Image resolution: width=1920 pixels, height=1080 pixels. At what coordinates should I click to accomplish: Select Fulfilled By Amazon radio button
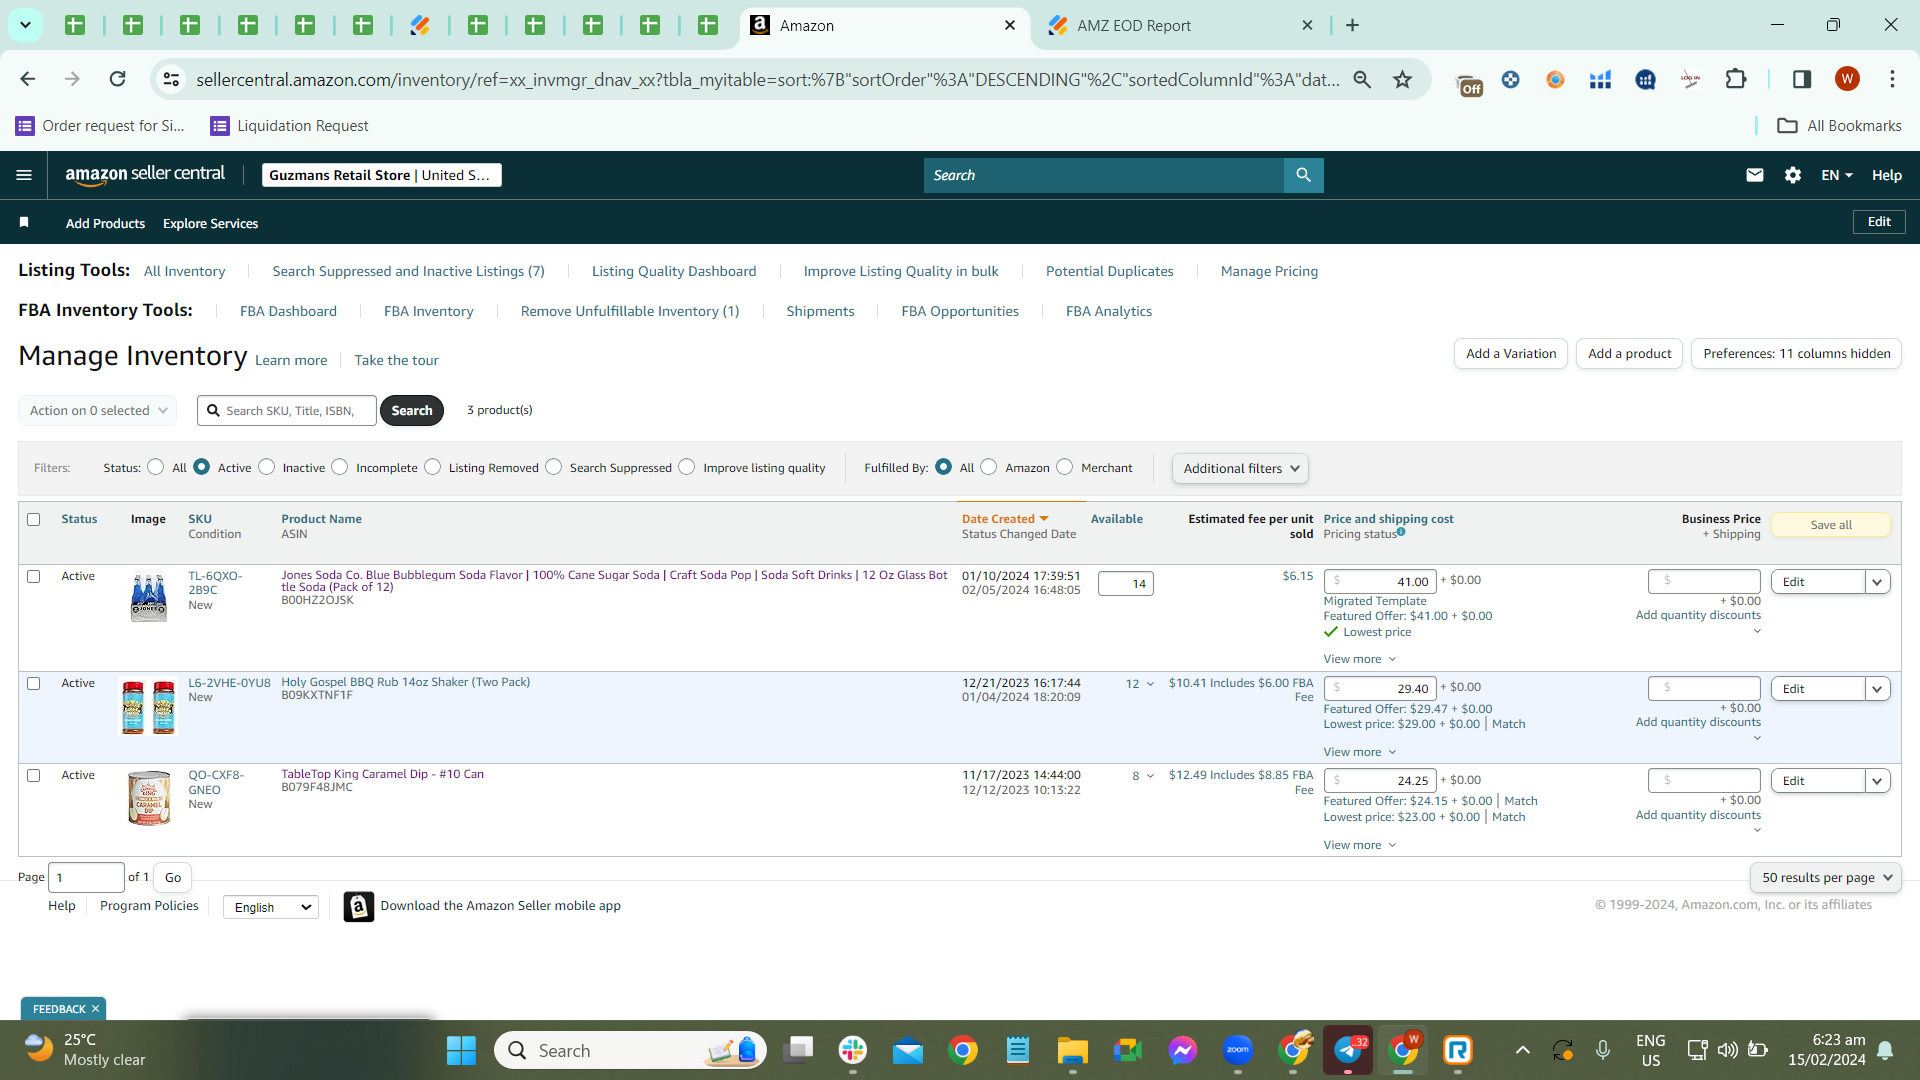(x=989, y=467)
